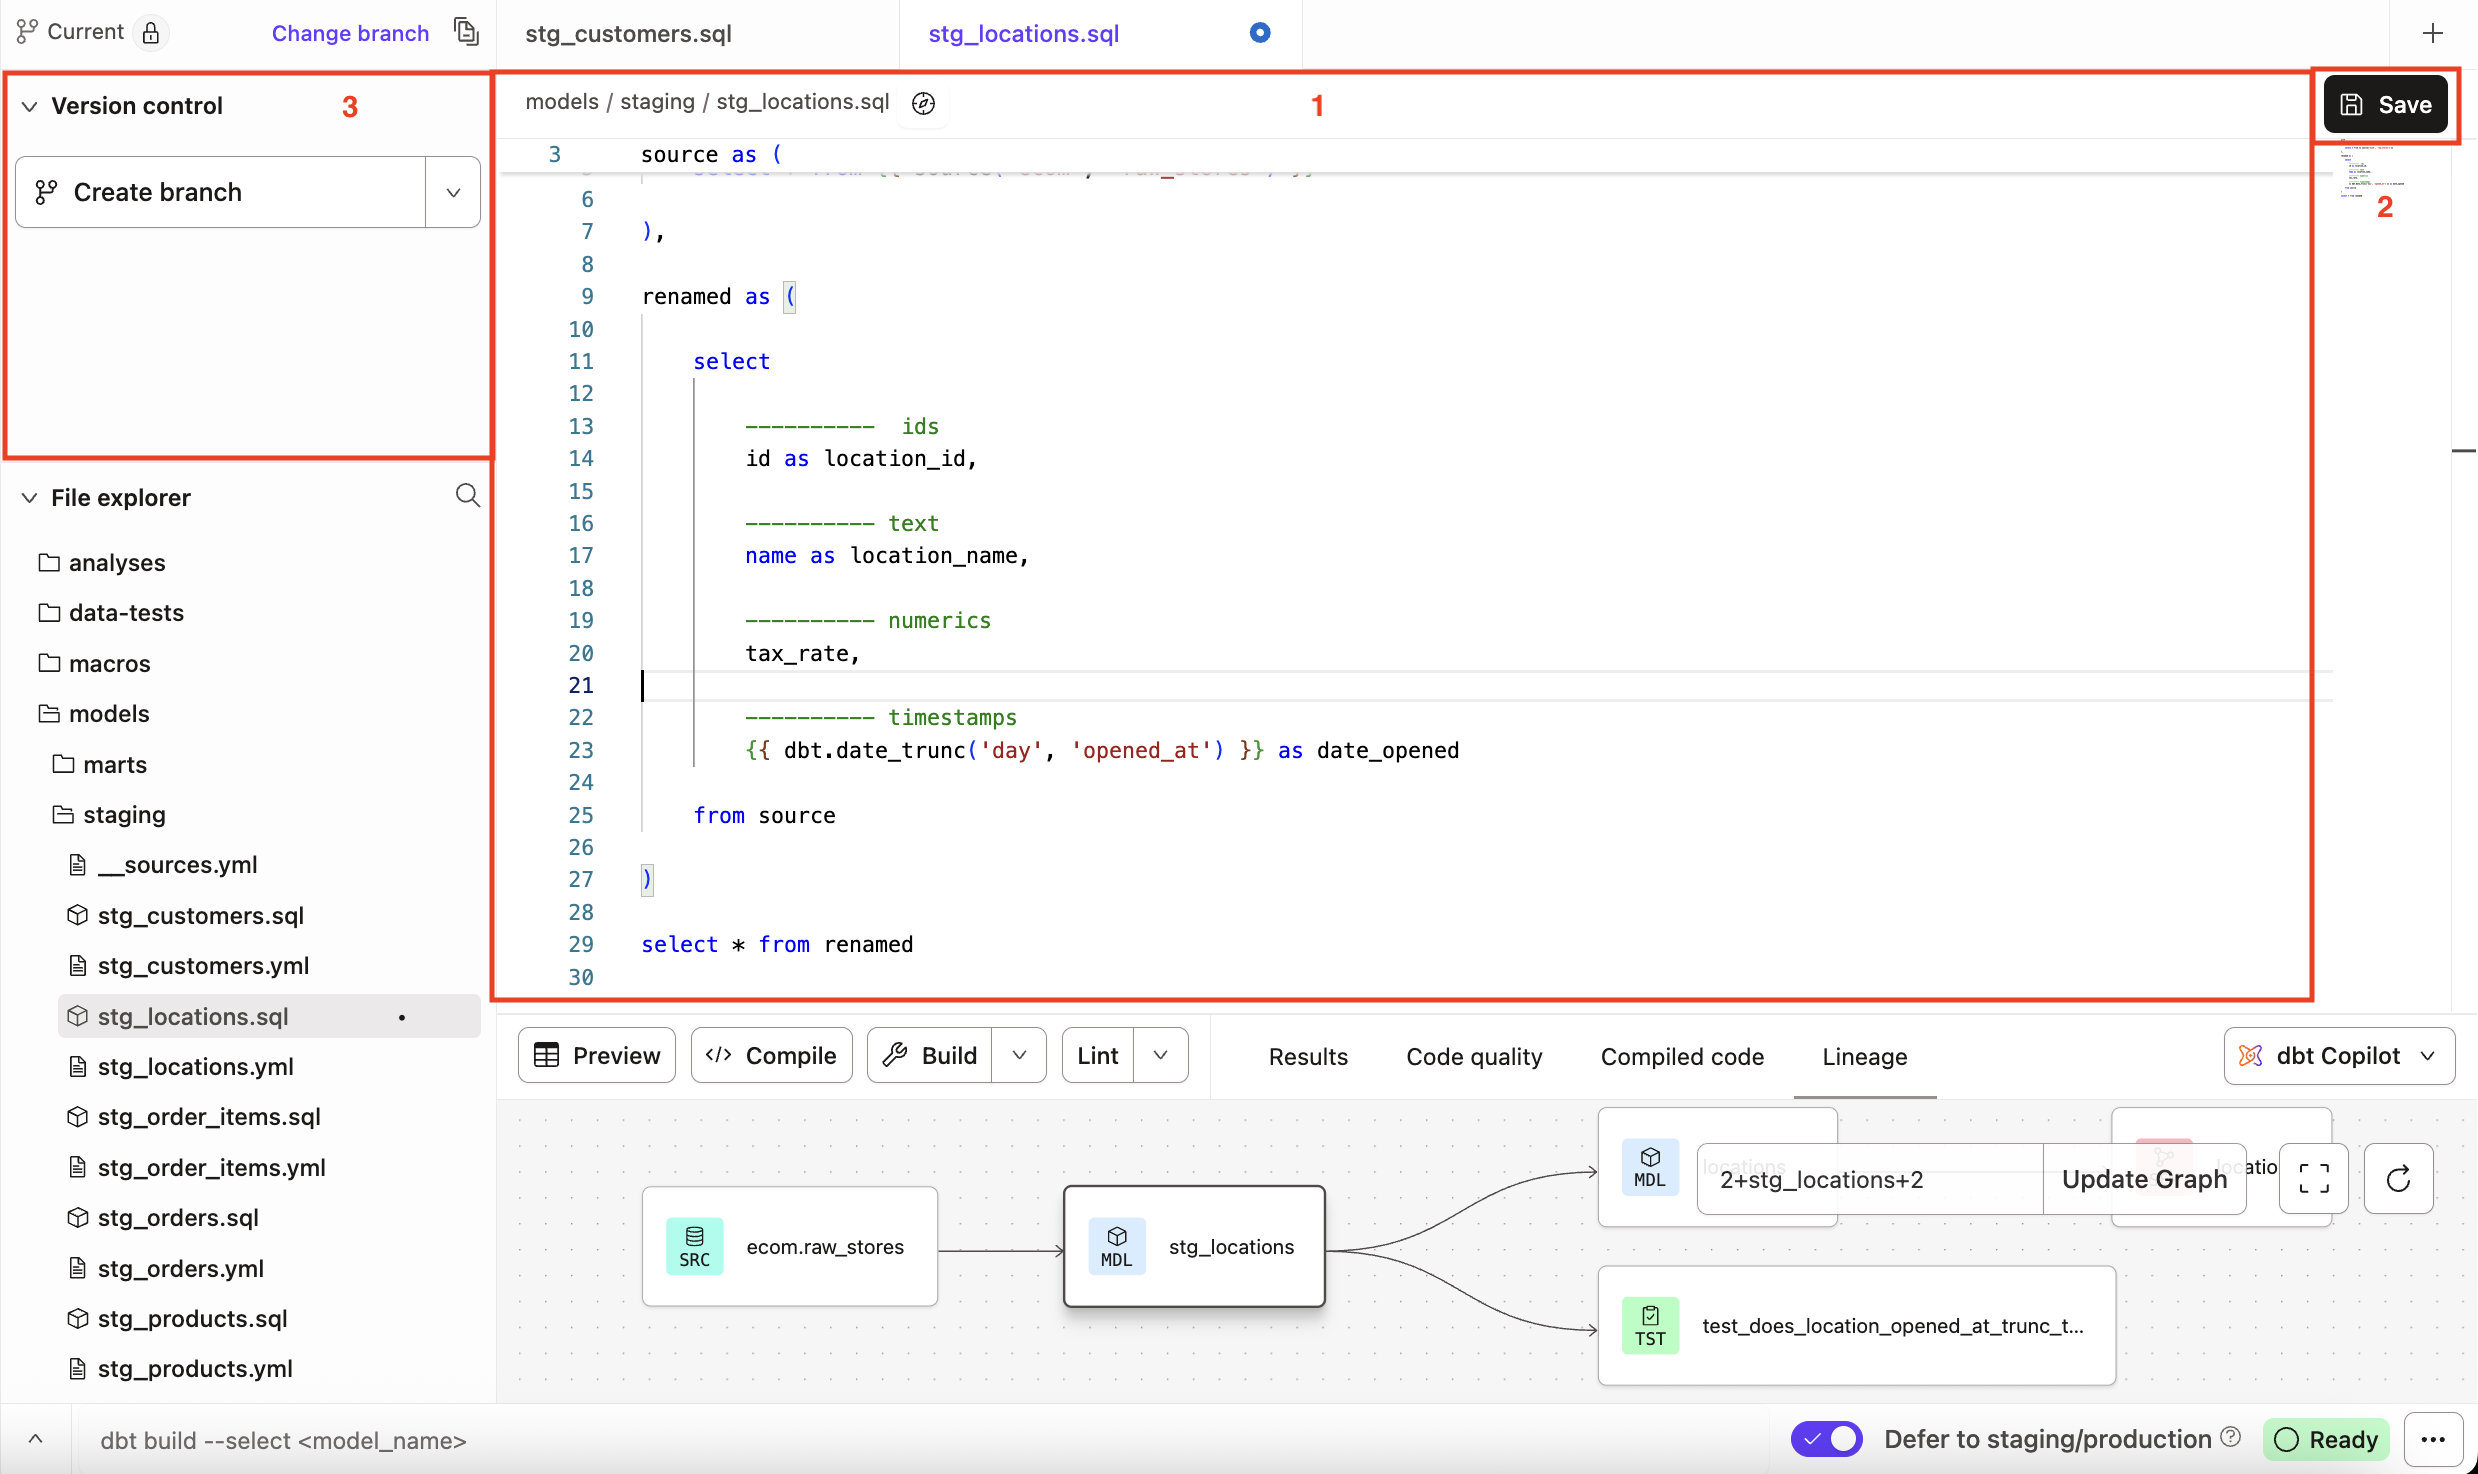Open the Build options dropdown
2478x1474 pixels.
coord(1019,1055)
